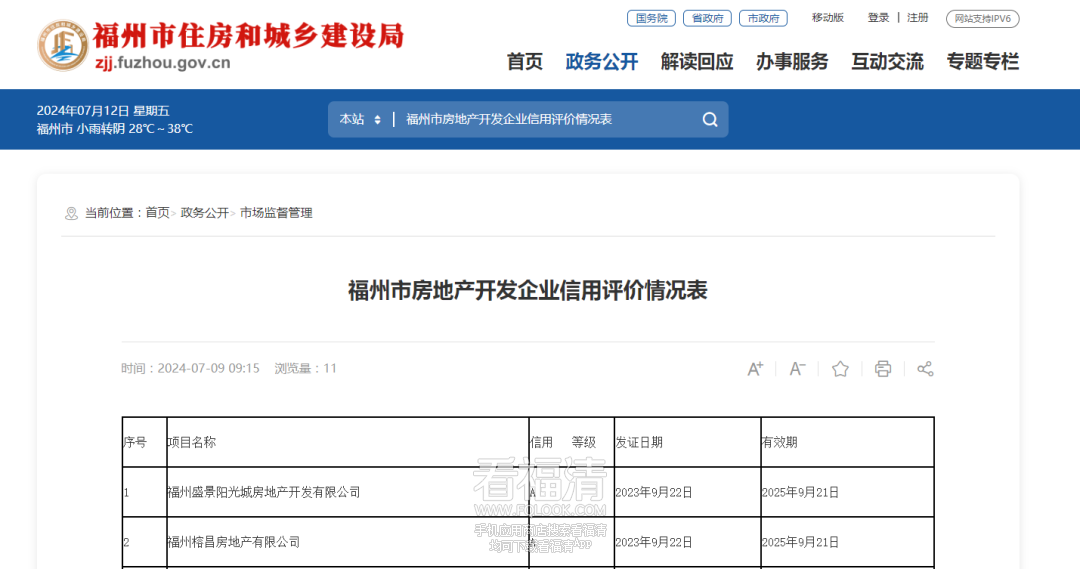Image resolution: width=1080 pixels, height=569 pixels.
Task: Open 首页 in main navigation
Action: (525, 62)
